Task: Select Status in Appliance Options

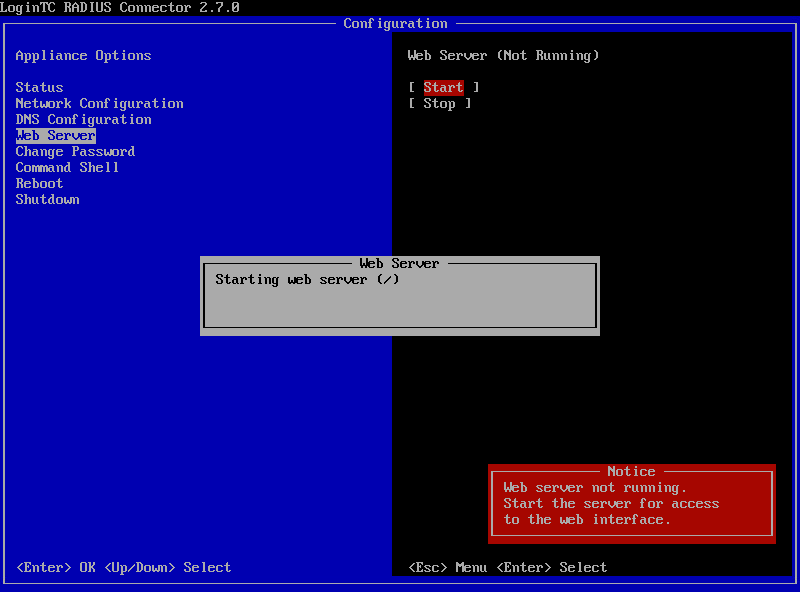Action: pos(39,87)
